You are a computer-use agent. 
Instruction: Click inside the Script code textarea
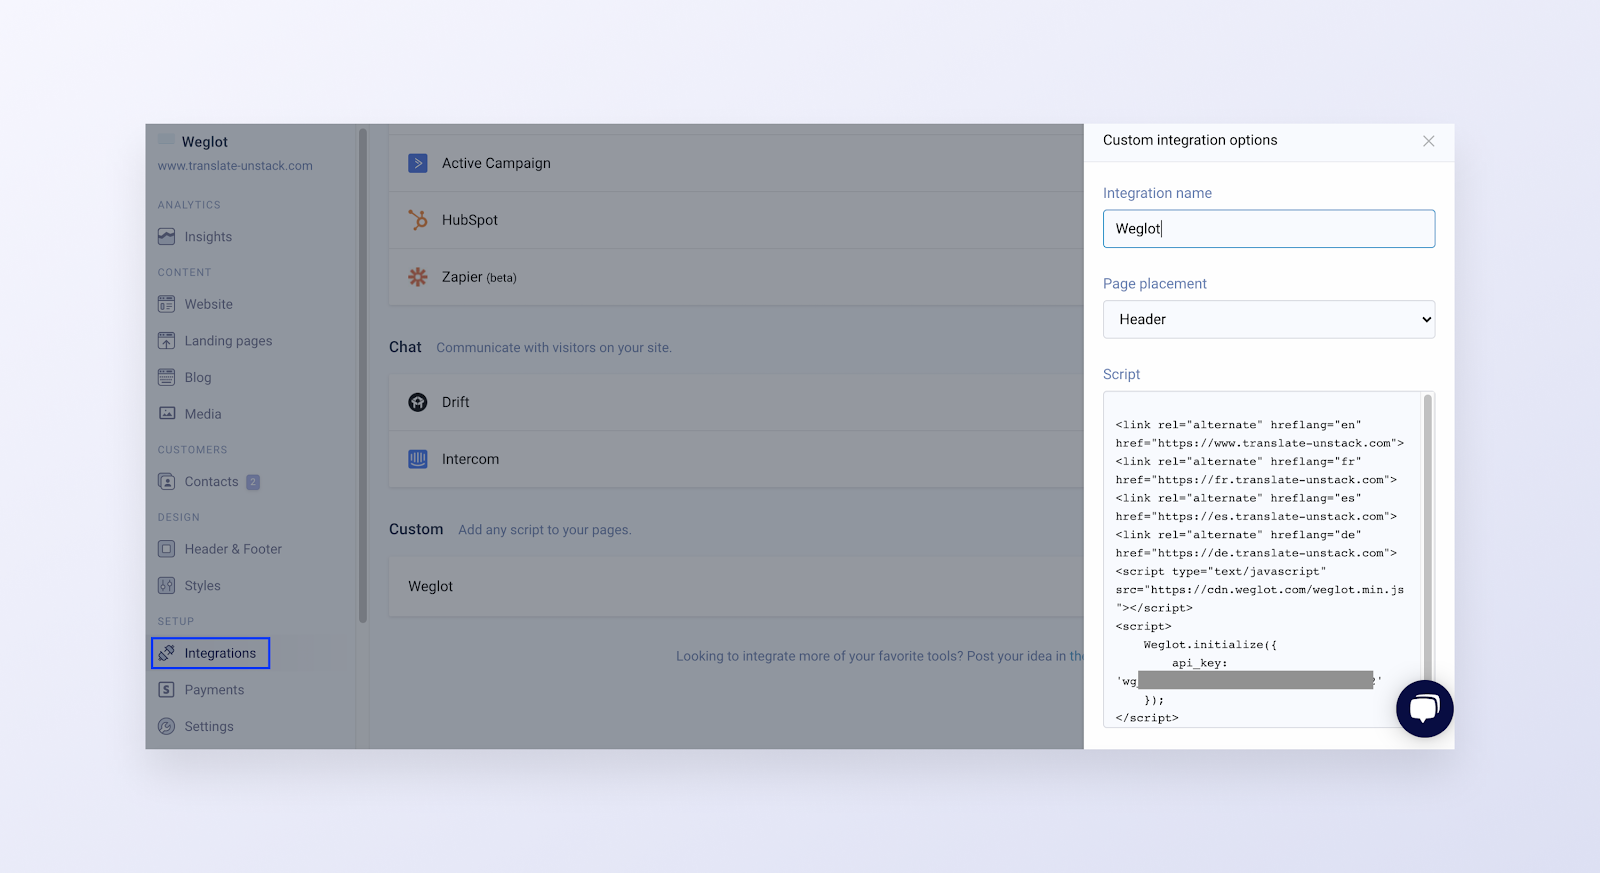point(1262,560)
